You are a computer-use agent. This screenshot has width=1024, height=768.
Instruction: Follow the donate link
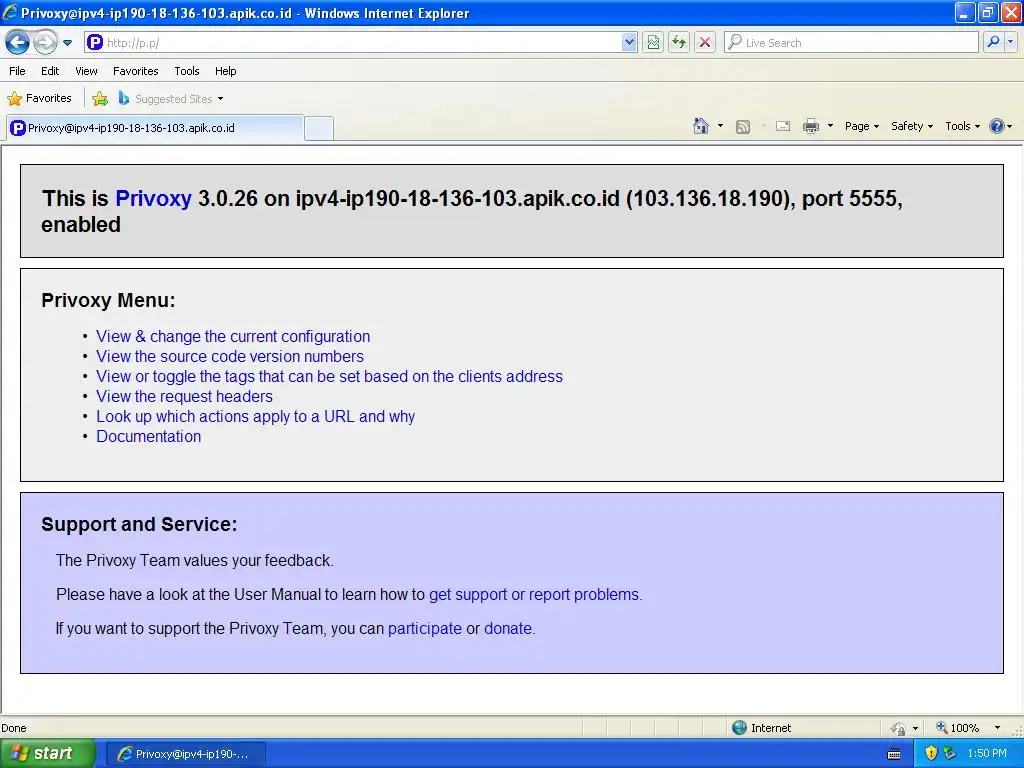[x=507, y=628]
